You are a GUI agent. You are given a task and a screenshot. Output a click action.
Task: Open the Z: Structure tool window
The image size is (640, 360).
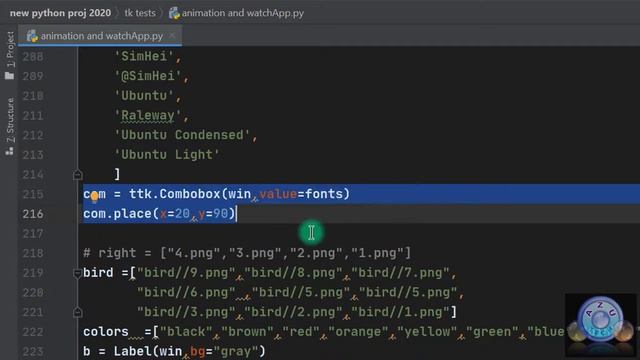tap(10, 120)
